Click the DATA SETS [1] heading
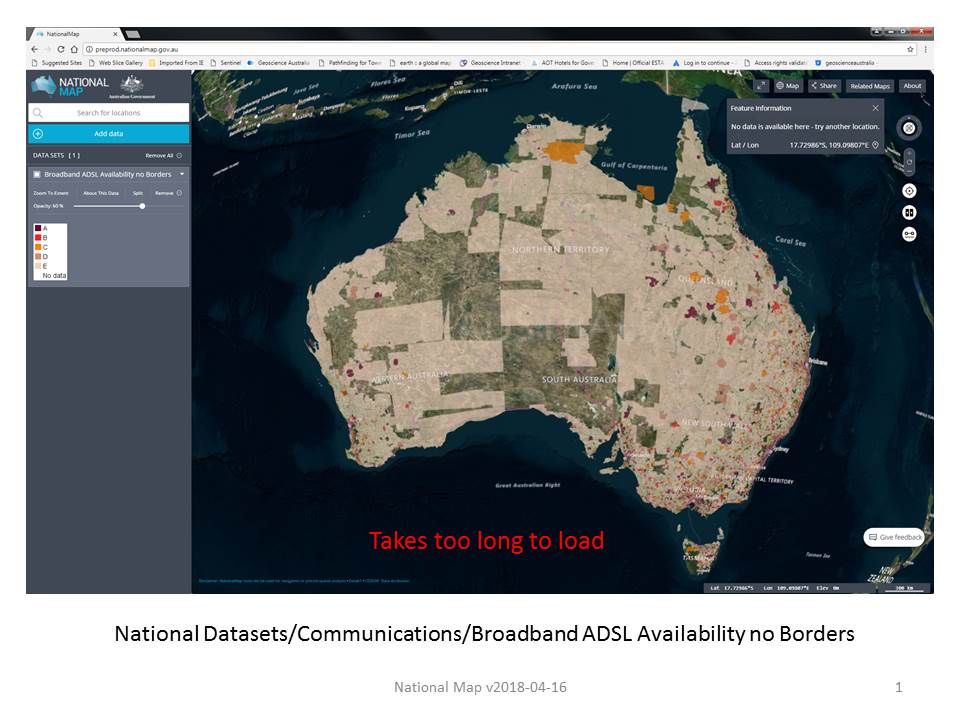Viewport: 960px width, 720px height. (56, 156)
